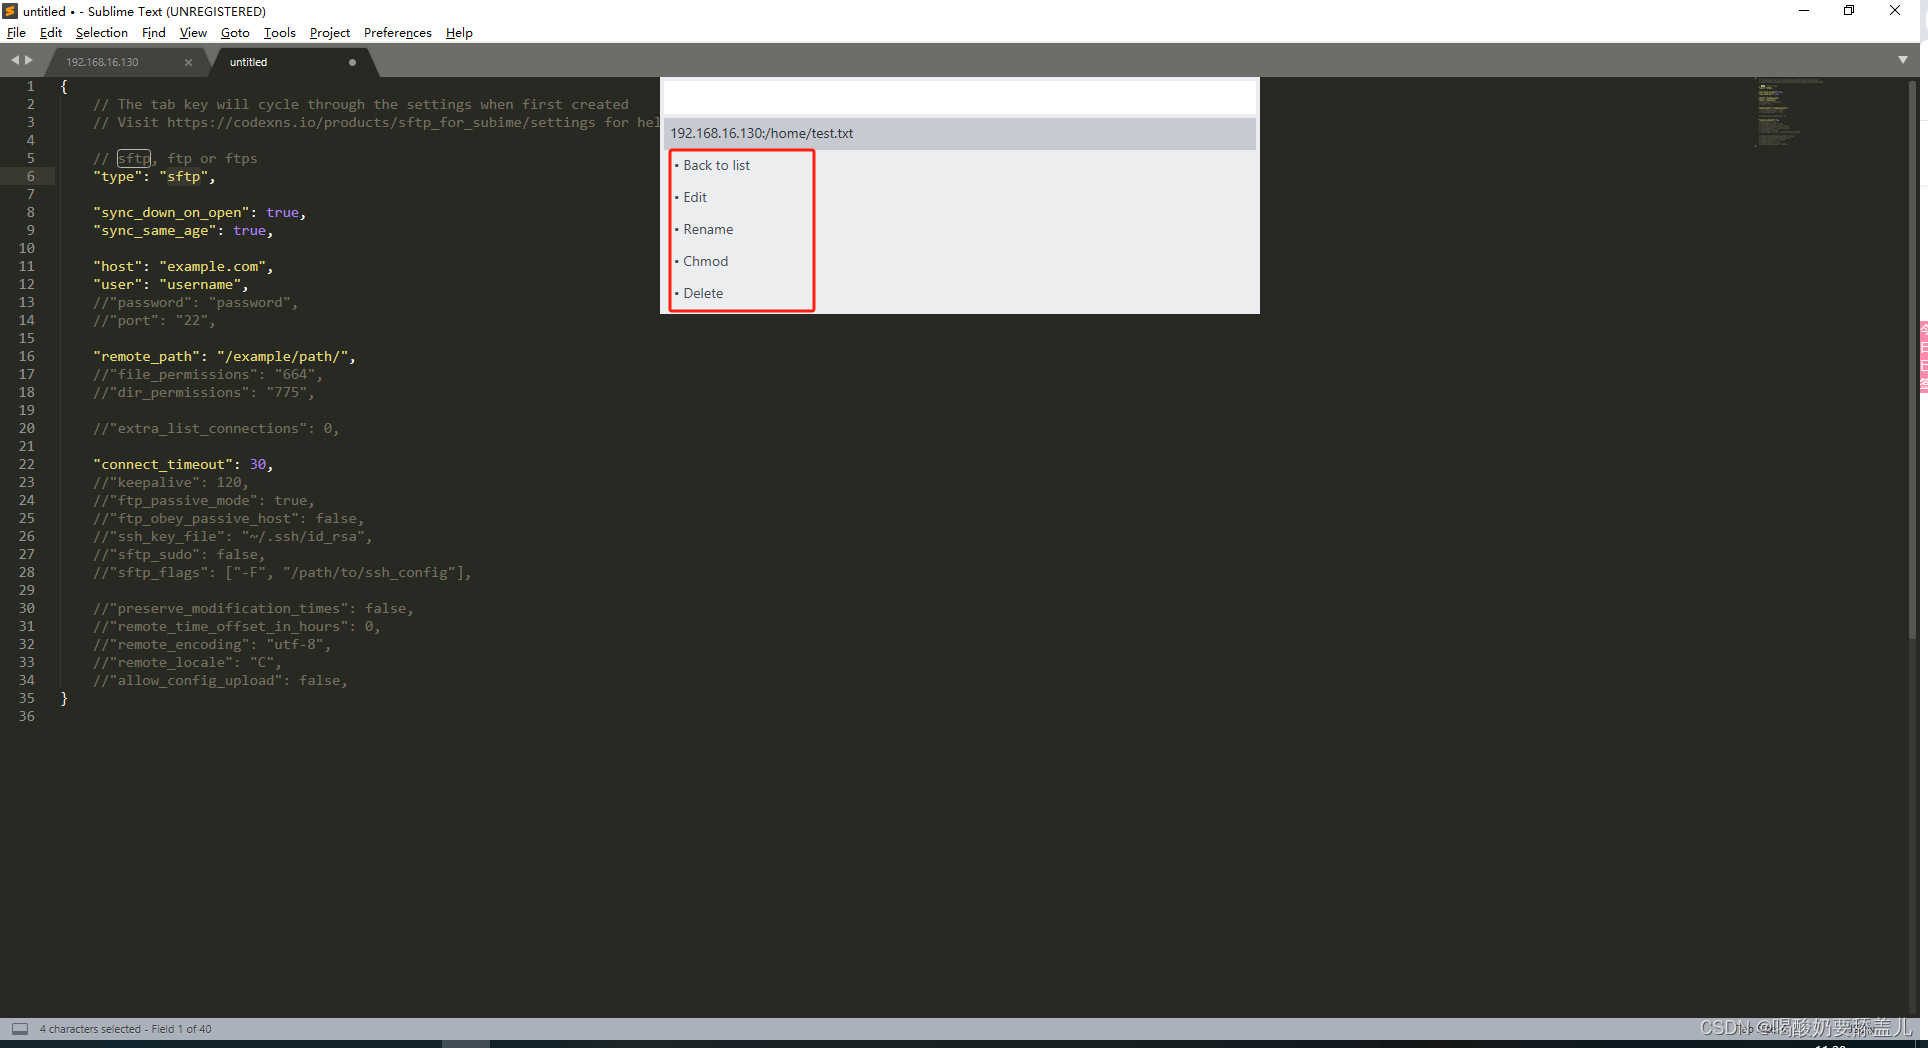
Task: Click the vertical scrollbar
Action: (x=1912, y=360)
